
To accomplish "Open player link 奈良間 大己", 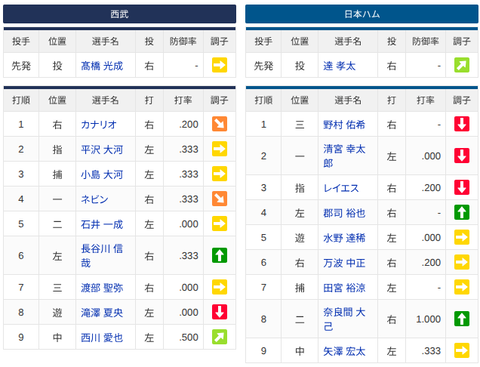I will tap(344, 319).
